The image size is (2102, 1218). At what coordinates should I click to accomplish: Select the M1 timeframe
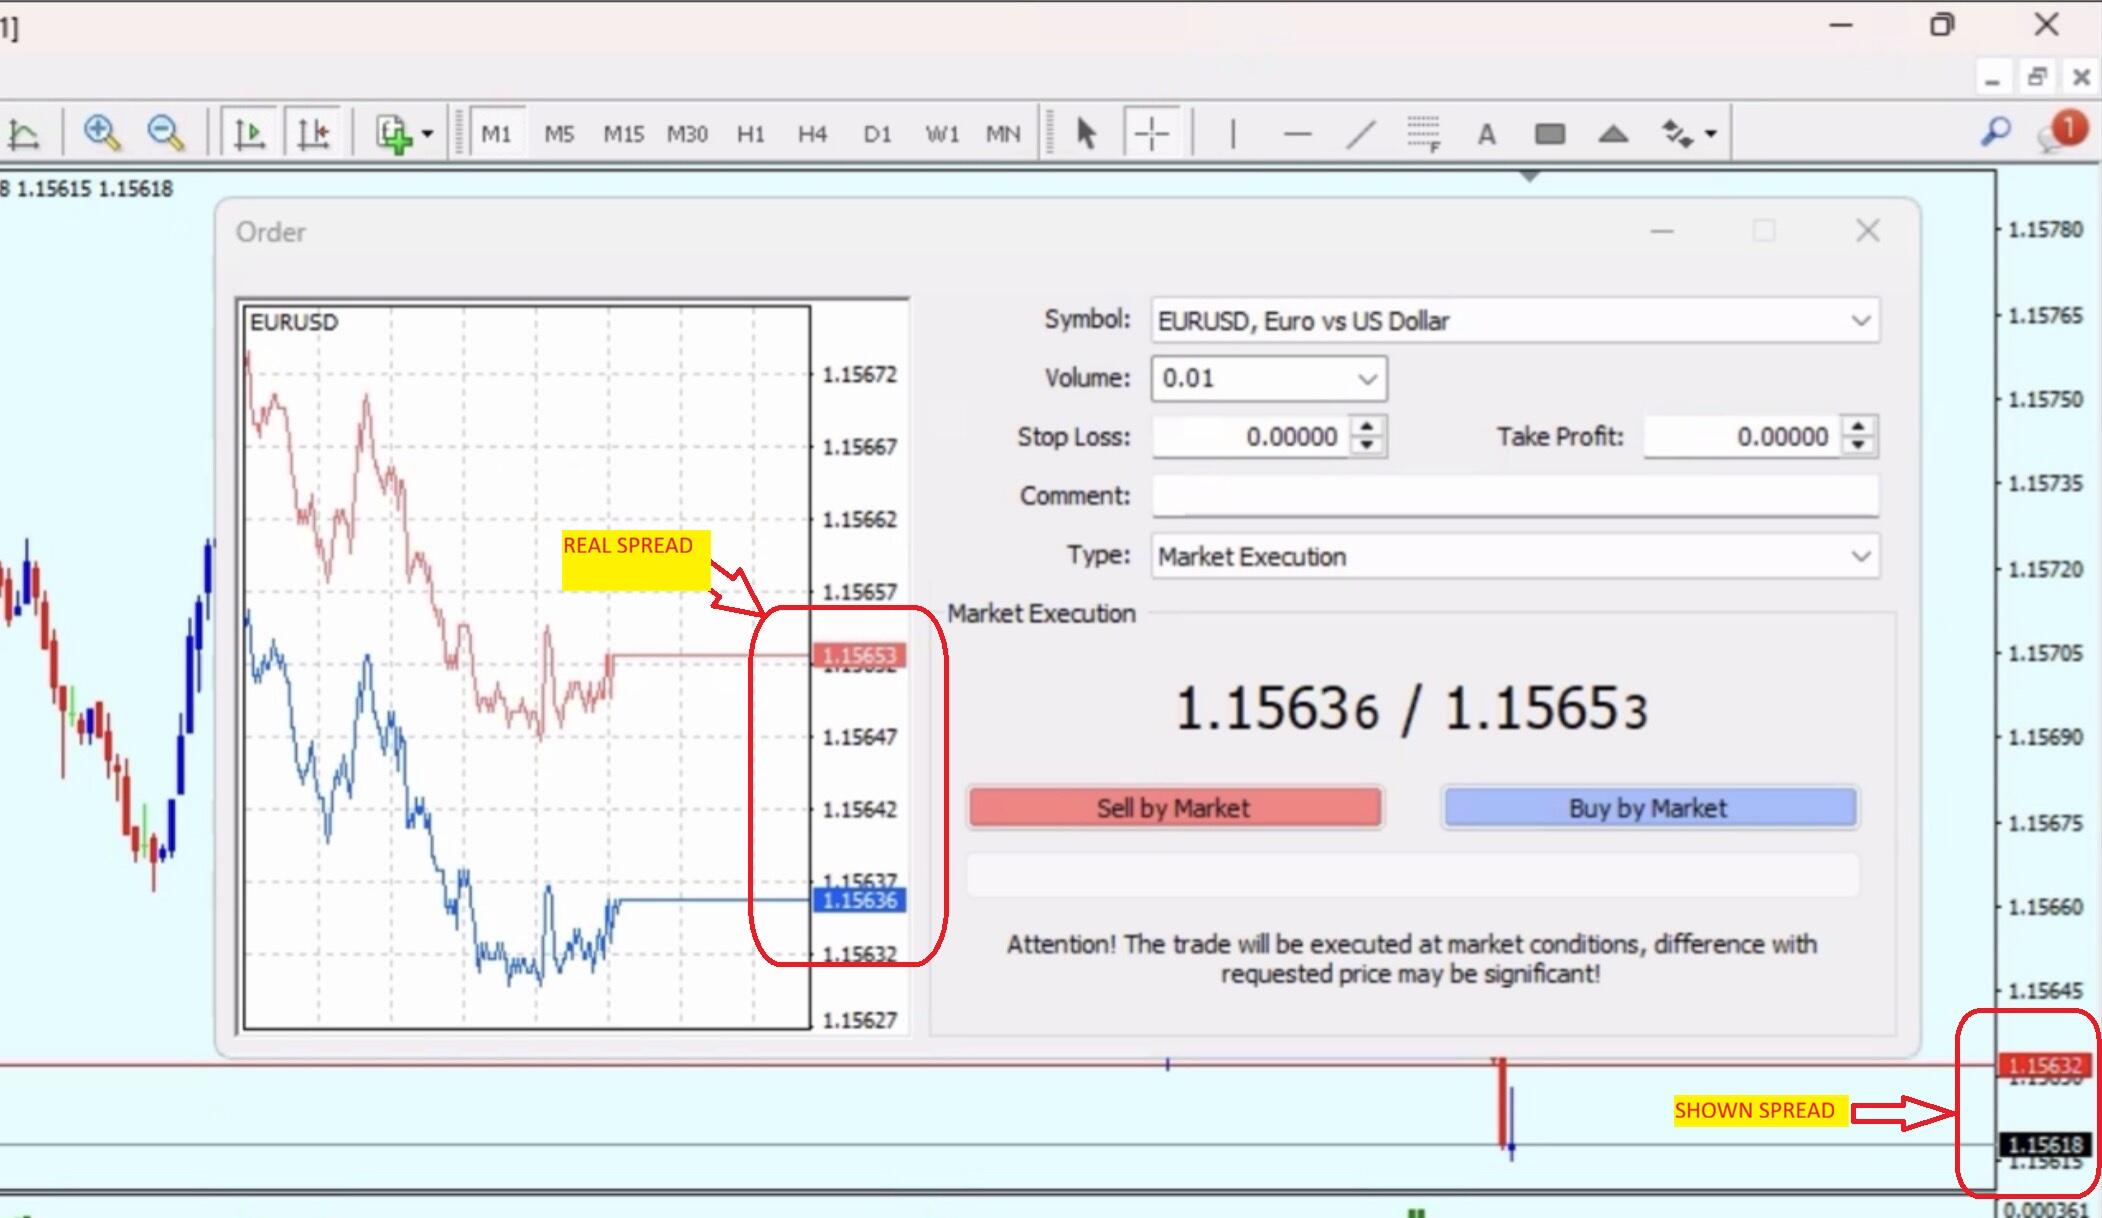tap(496, 134)
